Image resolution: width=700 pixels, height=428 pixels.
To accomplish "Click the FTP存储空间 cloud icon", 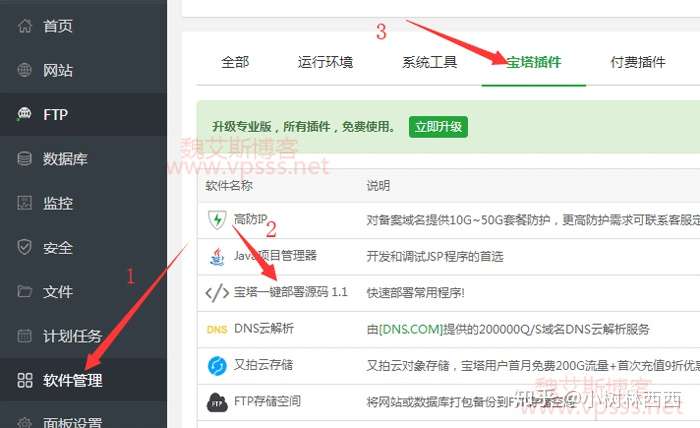I will [x=217, y=402].
